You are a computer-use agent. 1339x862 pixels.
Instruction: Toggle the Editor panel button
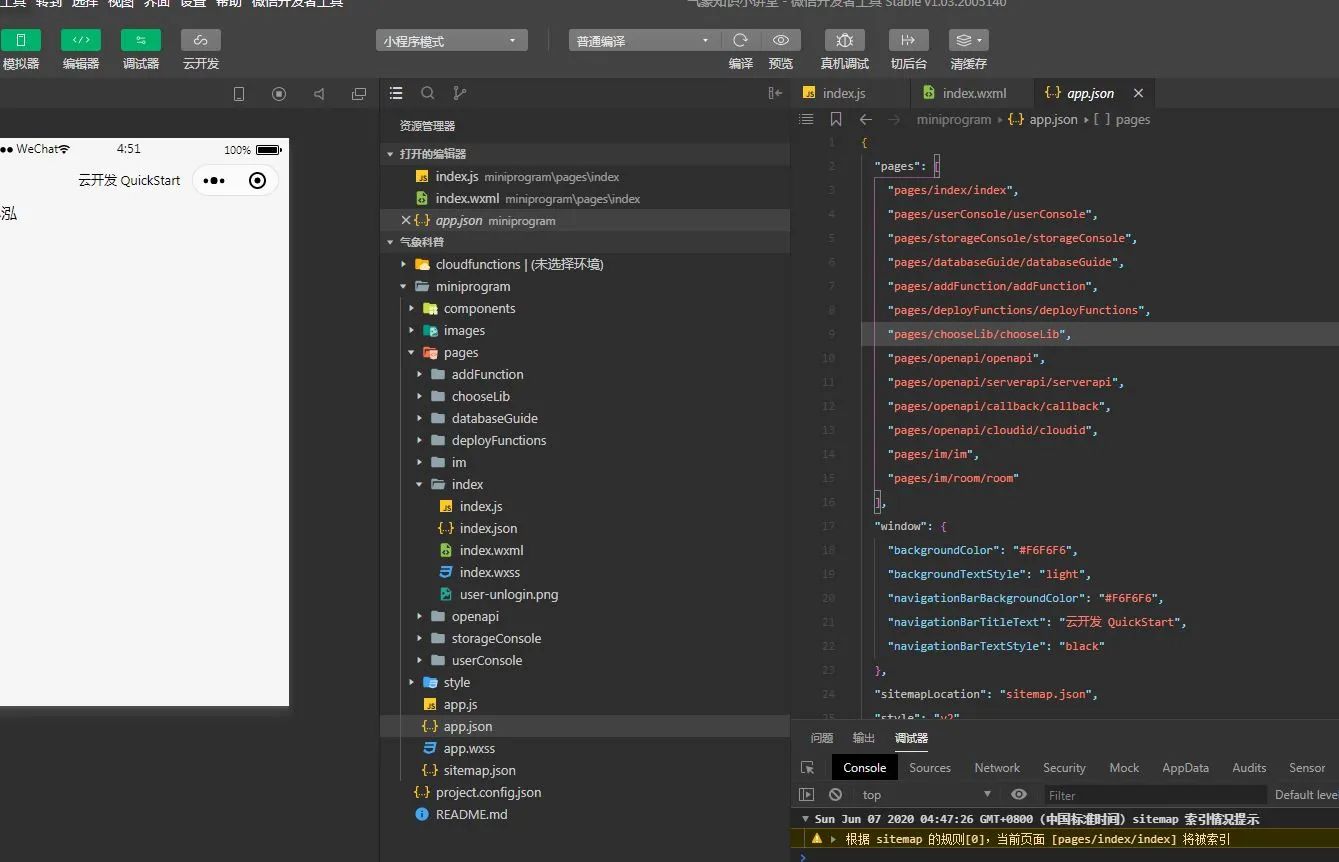(81, 40)
